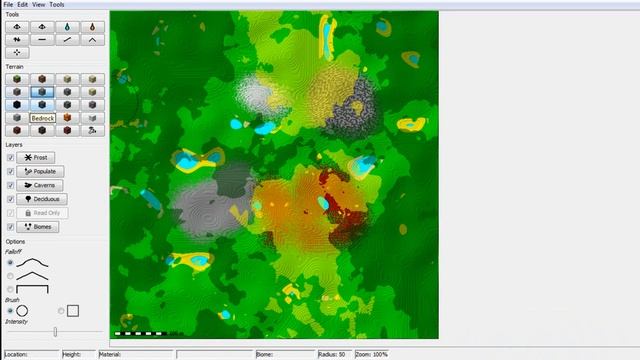
Task: Click the Material field in status bar
Action: point(136,354)
